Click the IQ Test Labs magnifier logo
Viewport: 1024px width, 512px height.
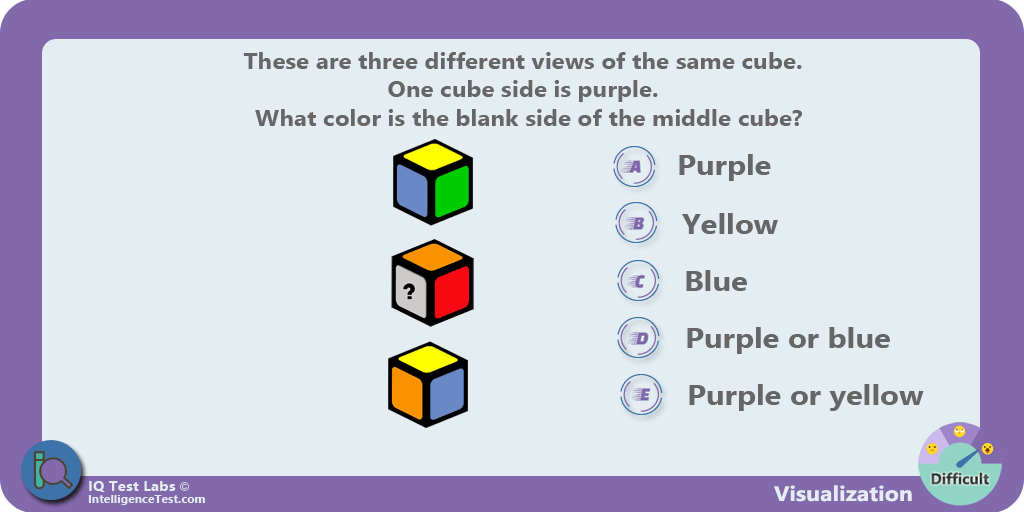pos(52,472)
